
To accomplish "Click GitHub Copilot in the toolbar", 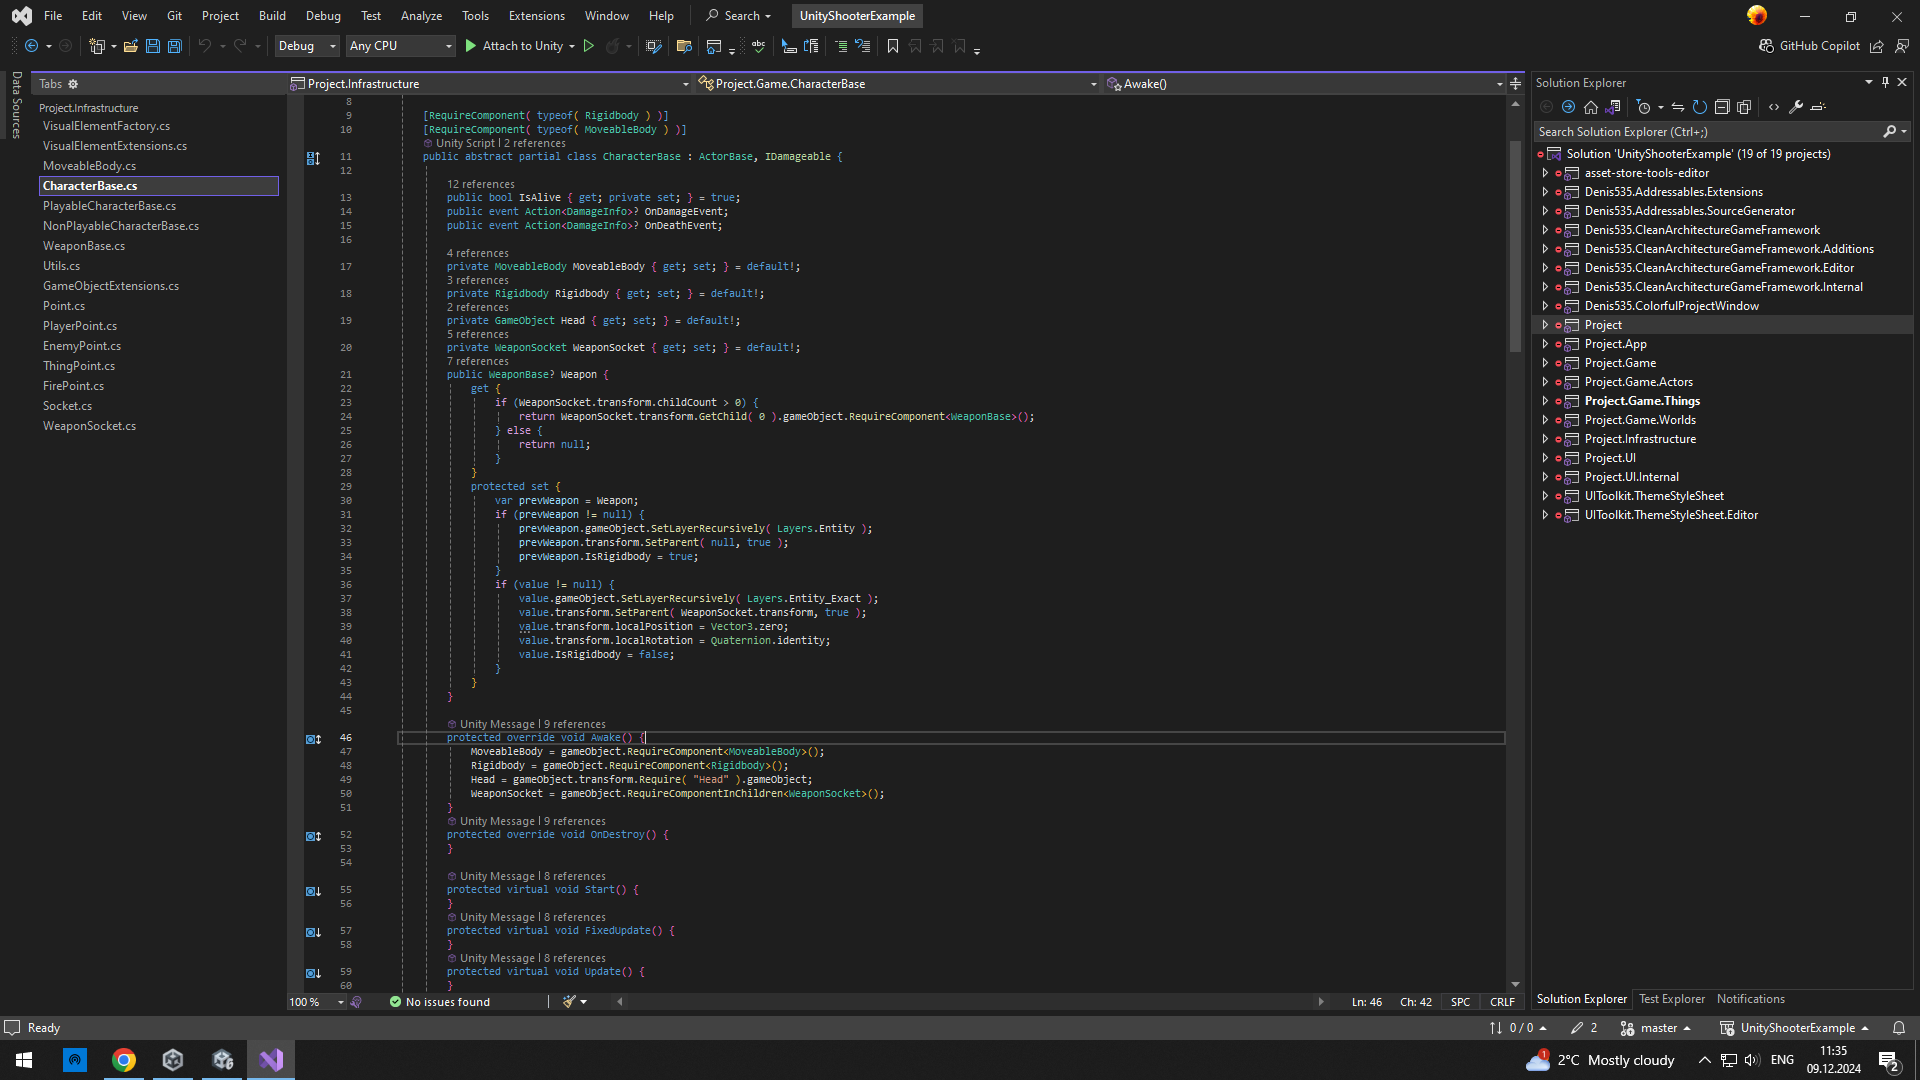I will [1810, 46].
